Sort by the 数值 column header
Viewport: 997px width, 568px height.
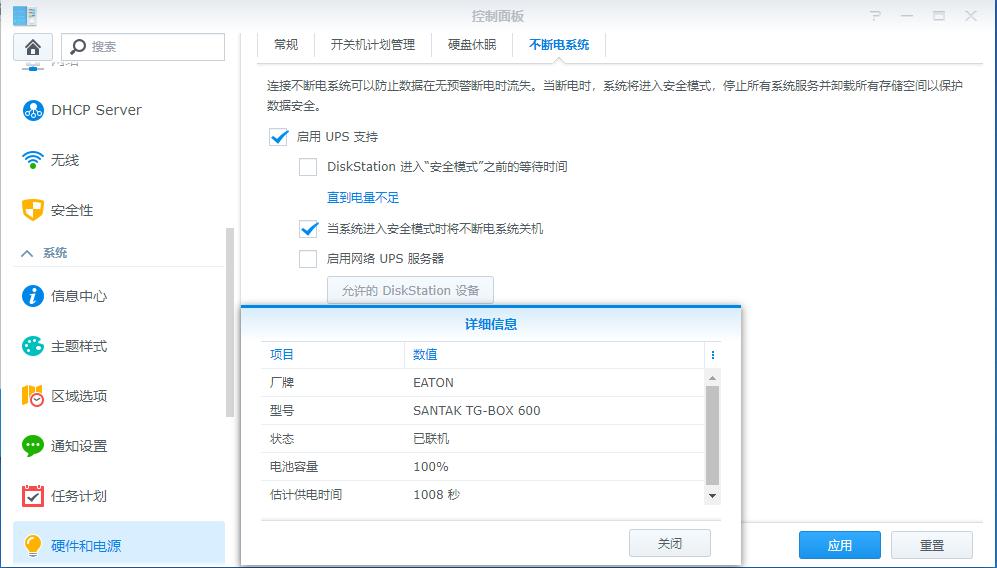[554, 355]
